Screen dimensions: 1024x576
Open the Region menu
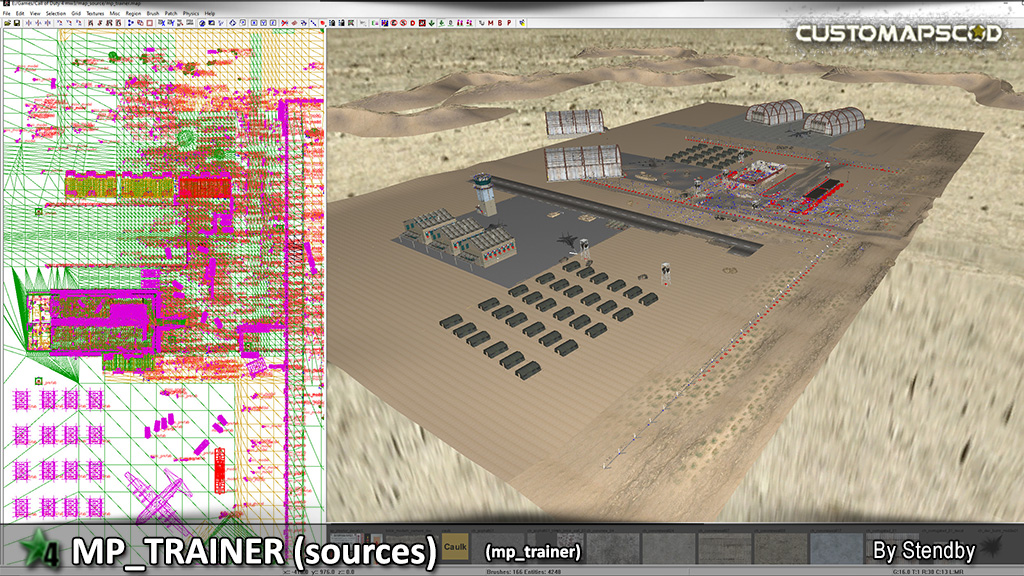pos(133,13)
